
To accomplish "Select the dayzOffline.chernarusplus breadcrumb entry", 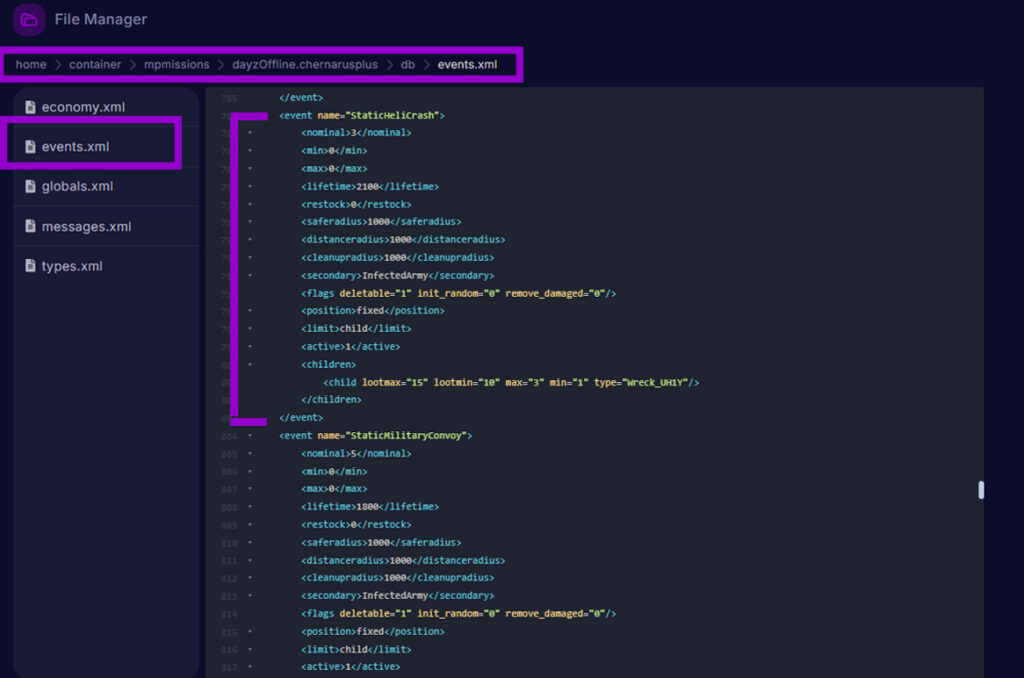I will click(x=304, y=64).
